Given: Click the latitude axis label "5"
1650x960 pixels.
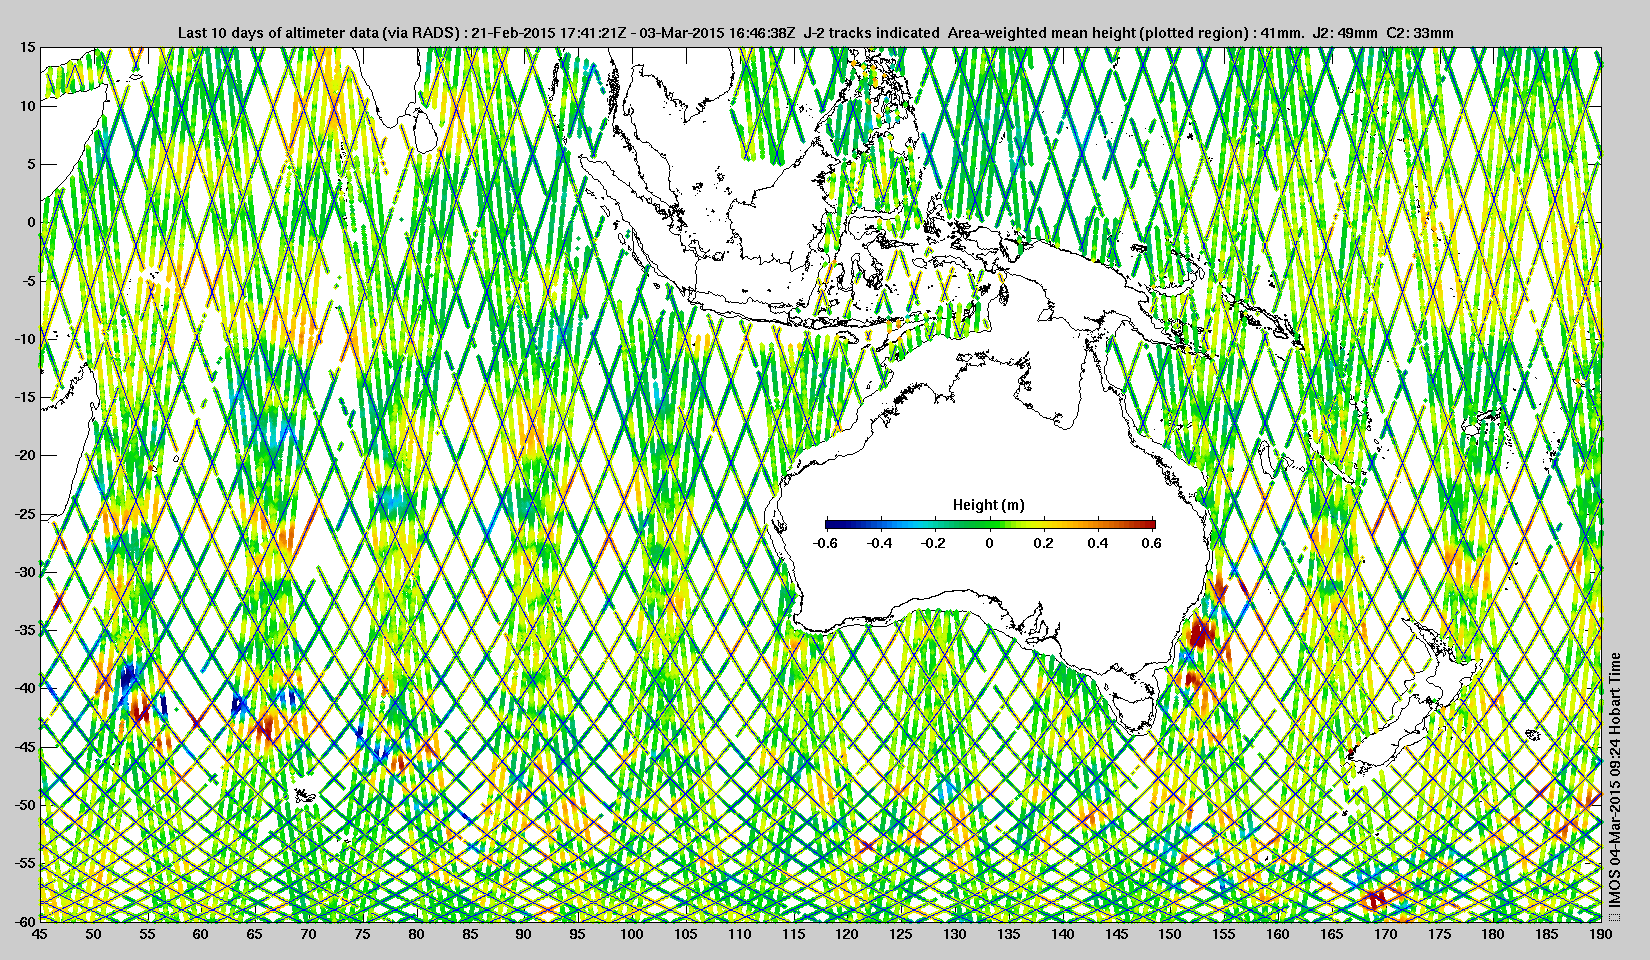Looking at the screenshot, I should point(31,164).
